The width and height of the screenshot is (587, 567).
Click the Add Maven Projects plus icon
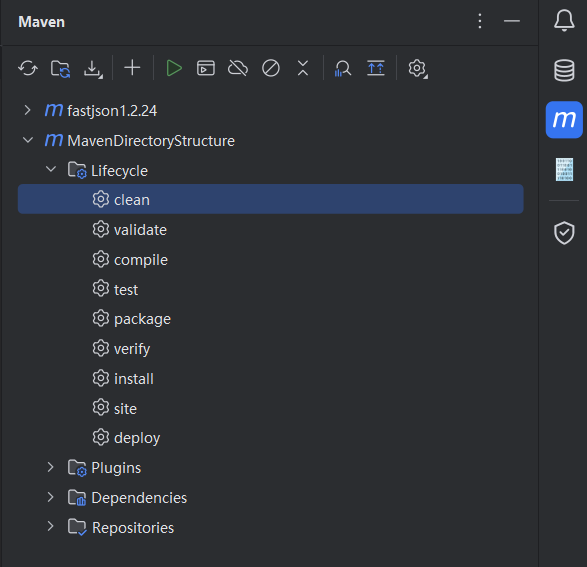[x=132, y=68]
